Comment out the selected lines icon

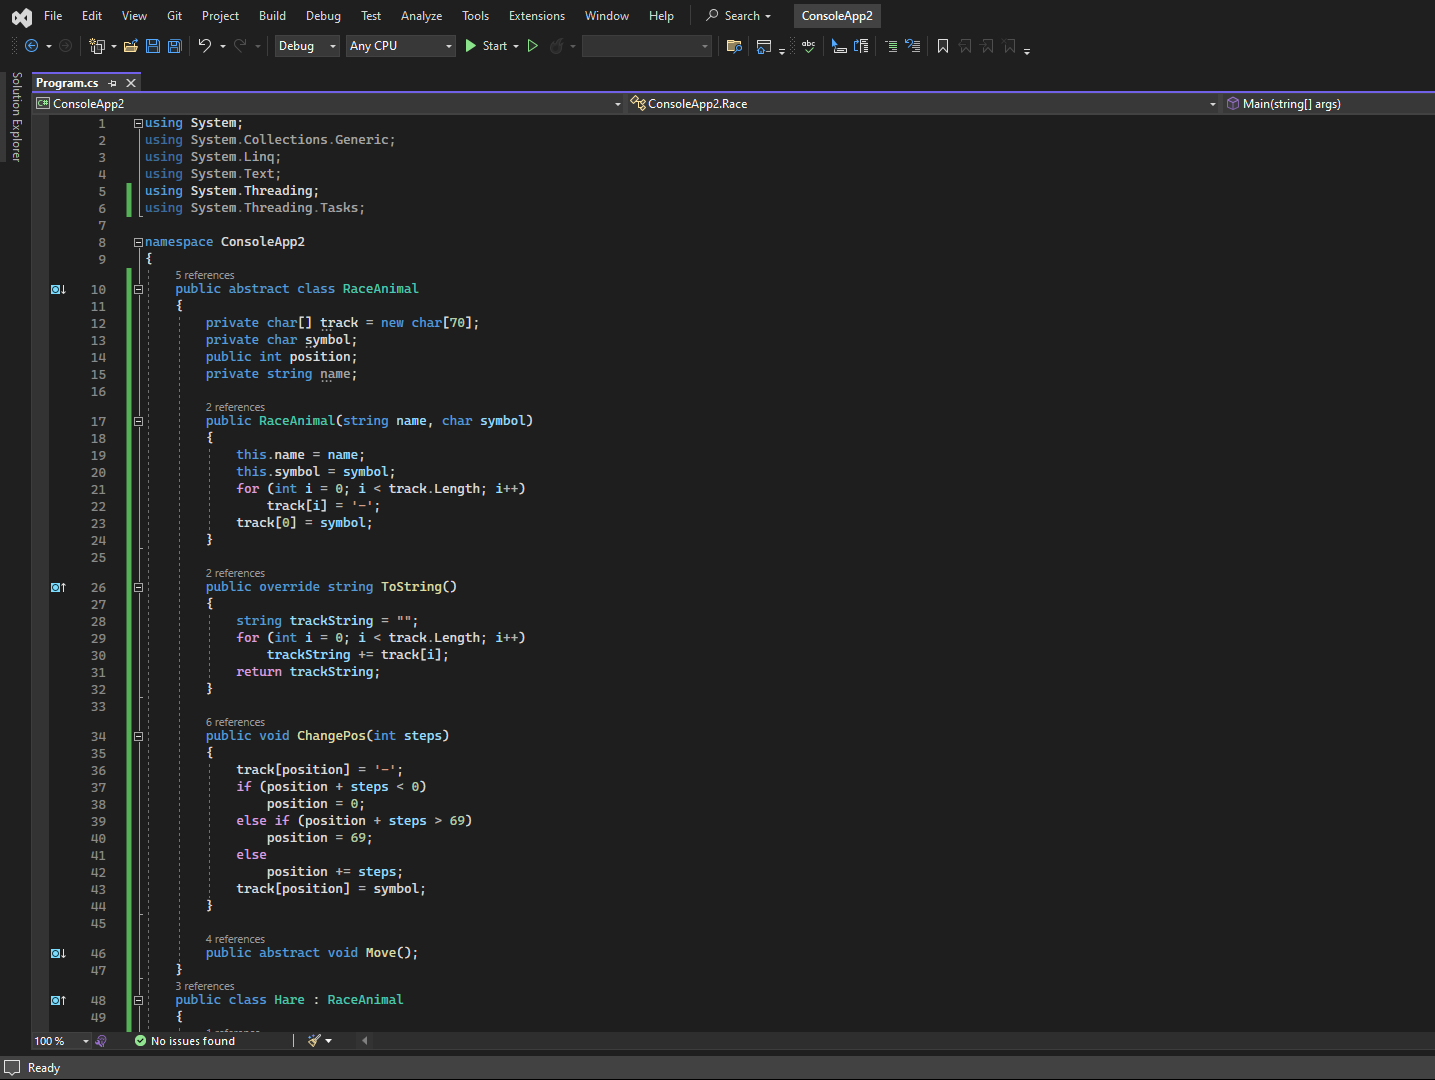click(891, 46)
